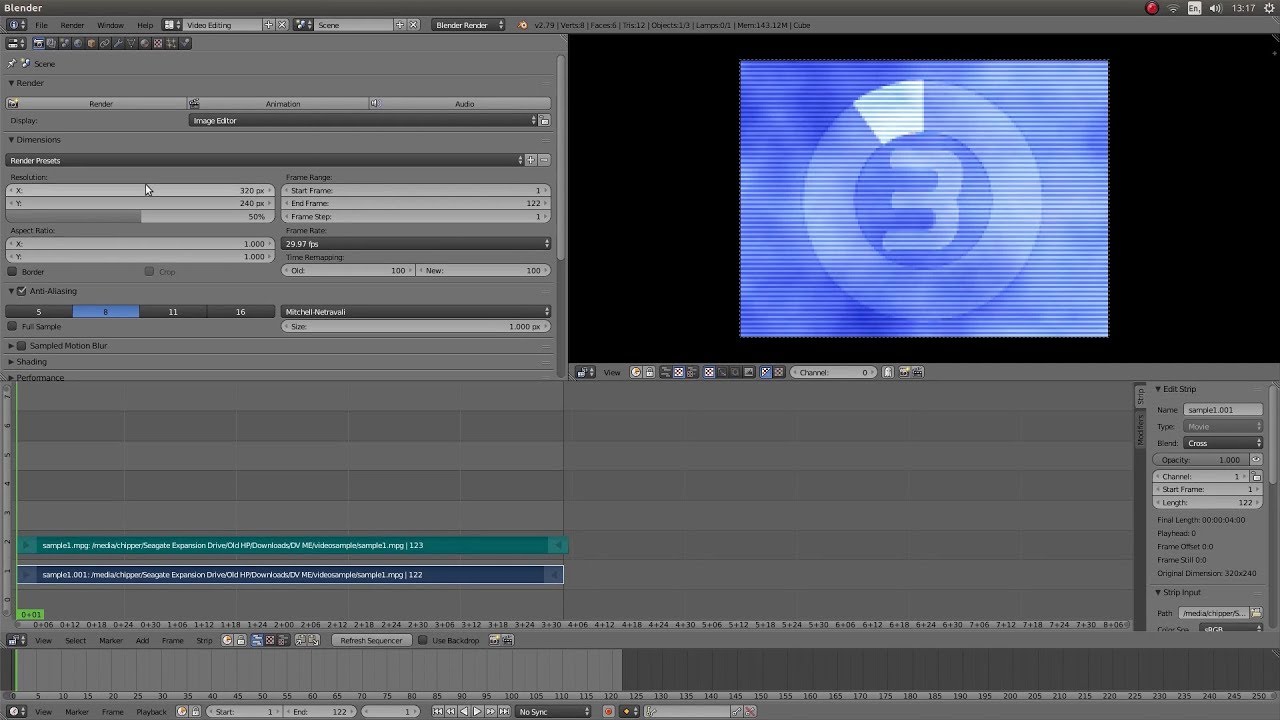Open the sequencer Marker menu
This screenshot has height=720, width=1280.
(x=110, y=640)
